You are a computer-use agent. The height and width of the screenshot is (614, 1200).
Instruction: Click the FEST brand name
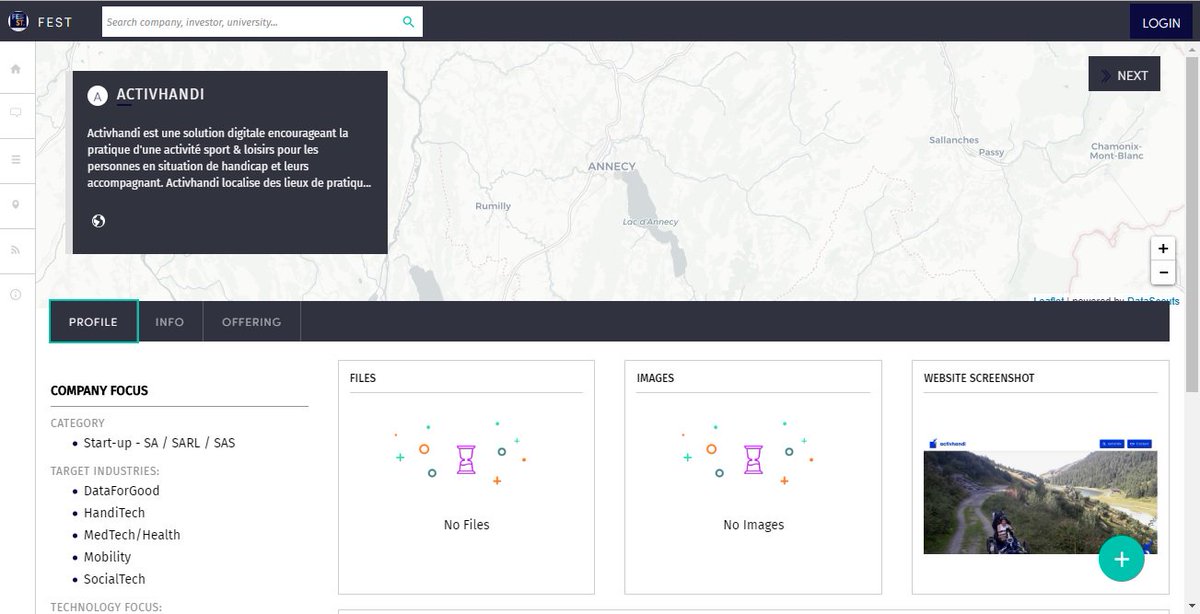coord(55,22)
